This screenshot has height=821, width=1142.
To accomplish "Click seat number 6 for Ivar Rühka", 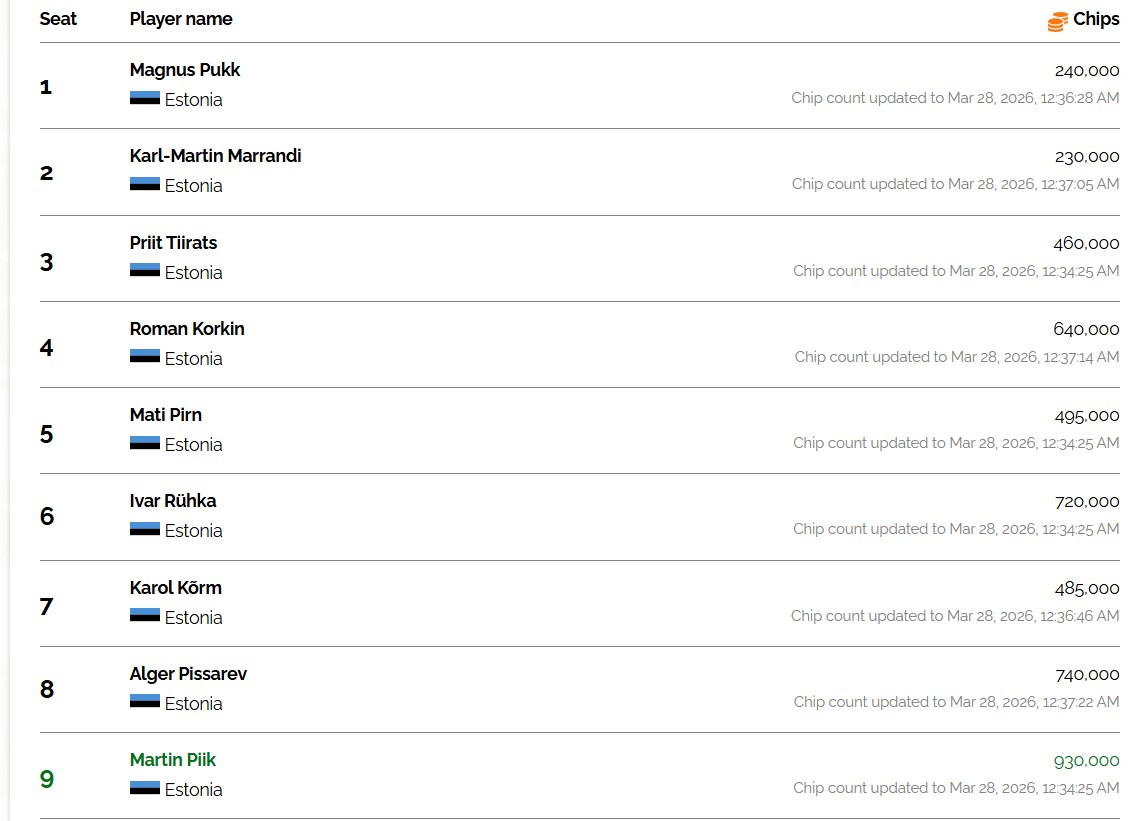I will [x=46, y=517].
